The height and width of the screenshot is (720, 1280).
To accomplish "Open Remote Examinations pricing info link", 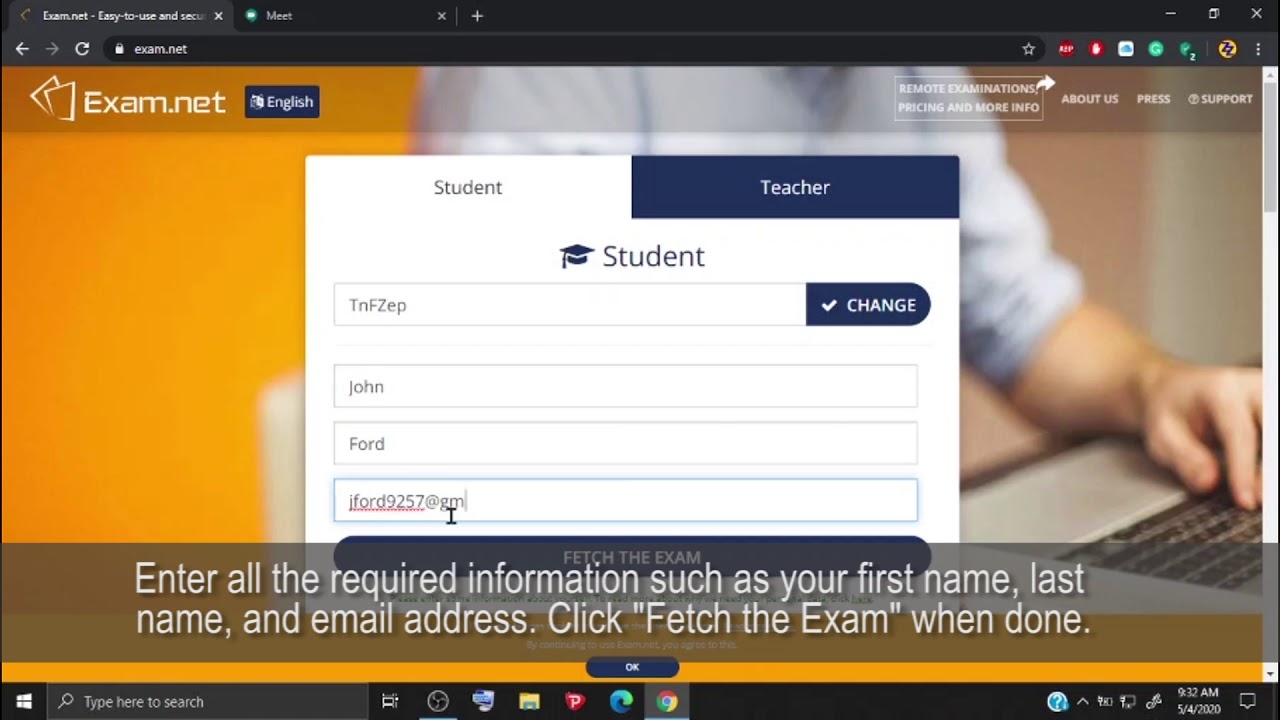I will pos(969,98).
